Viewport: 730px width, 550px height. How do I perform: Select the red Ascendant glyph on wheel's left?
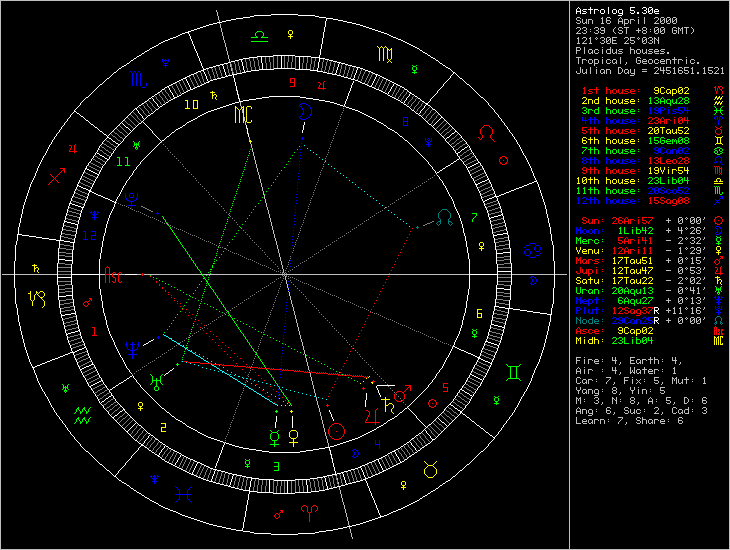[x=117, y=278]
